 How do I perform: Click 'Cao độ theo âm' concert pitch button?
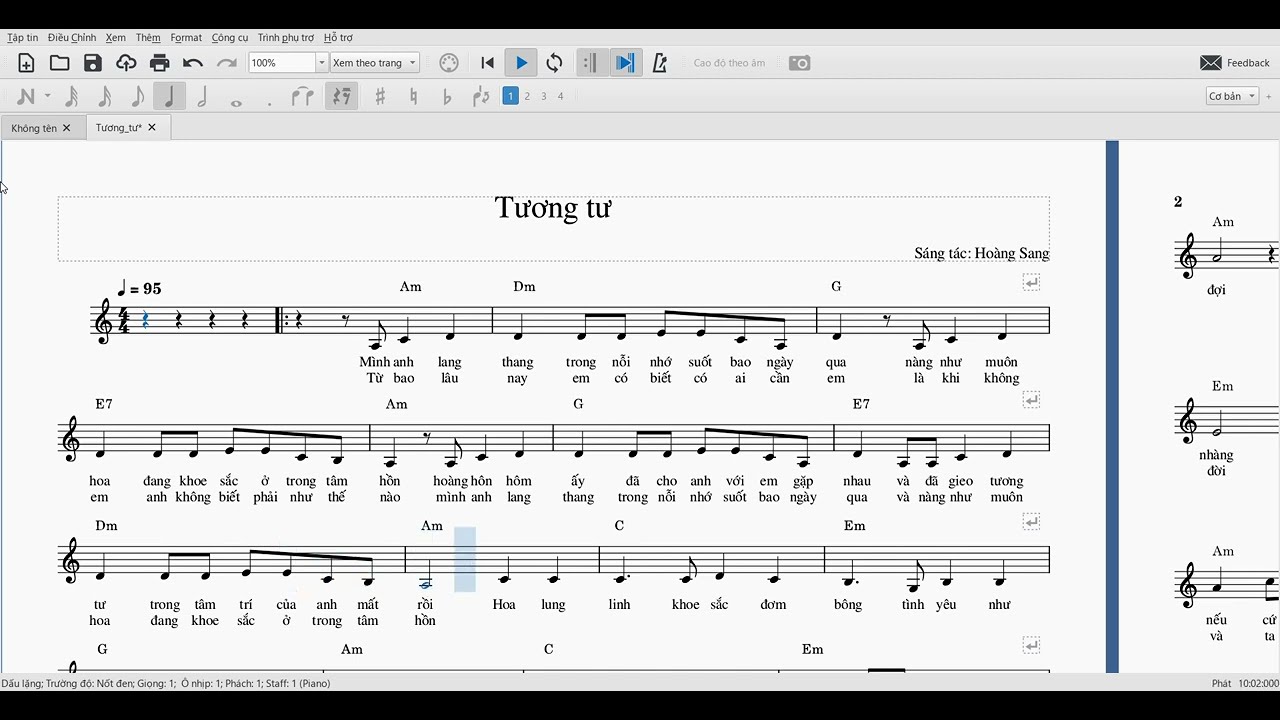(x=729, y=63)
